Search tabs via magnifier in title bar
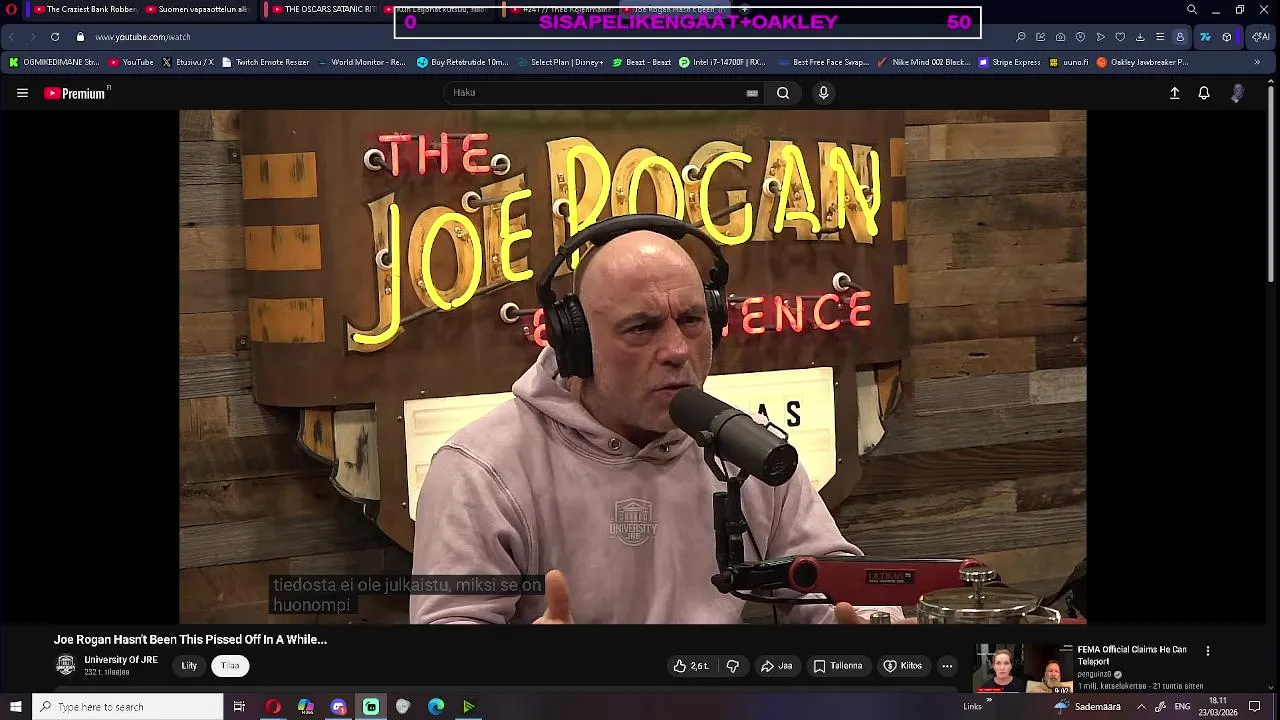 (1191, 10)
